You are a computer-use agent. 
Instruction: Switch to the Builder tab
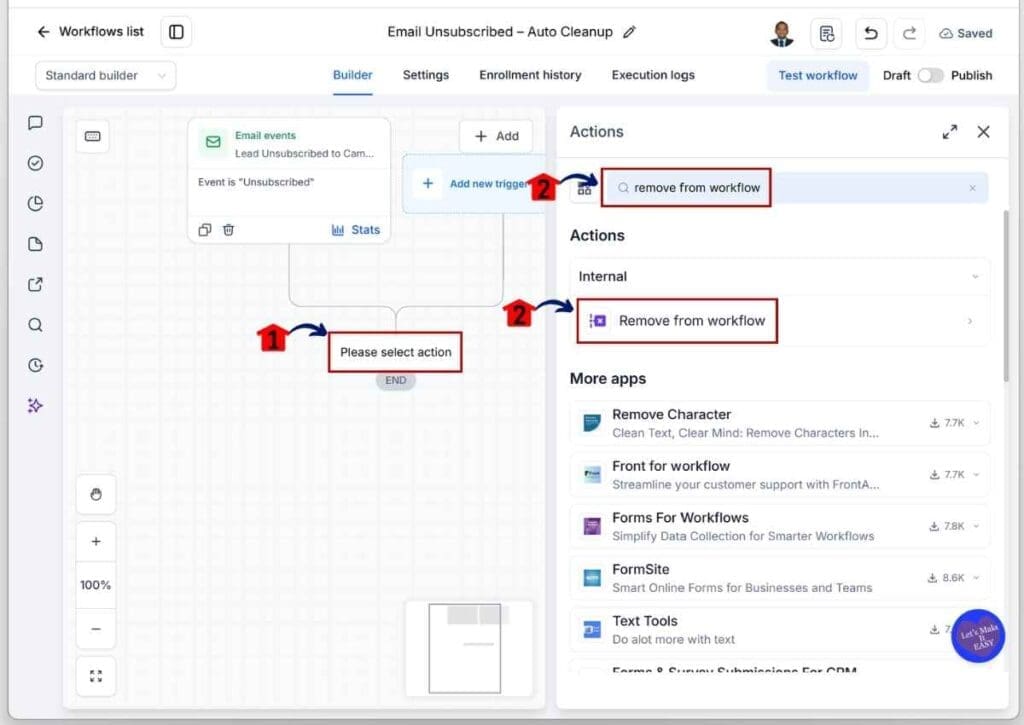353,75
